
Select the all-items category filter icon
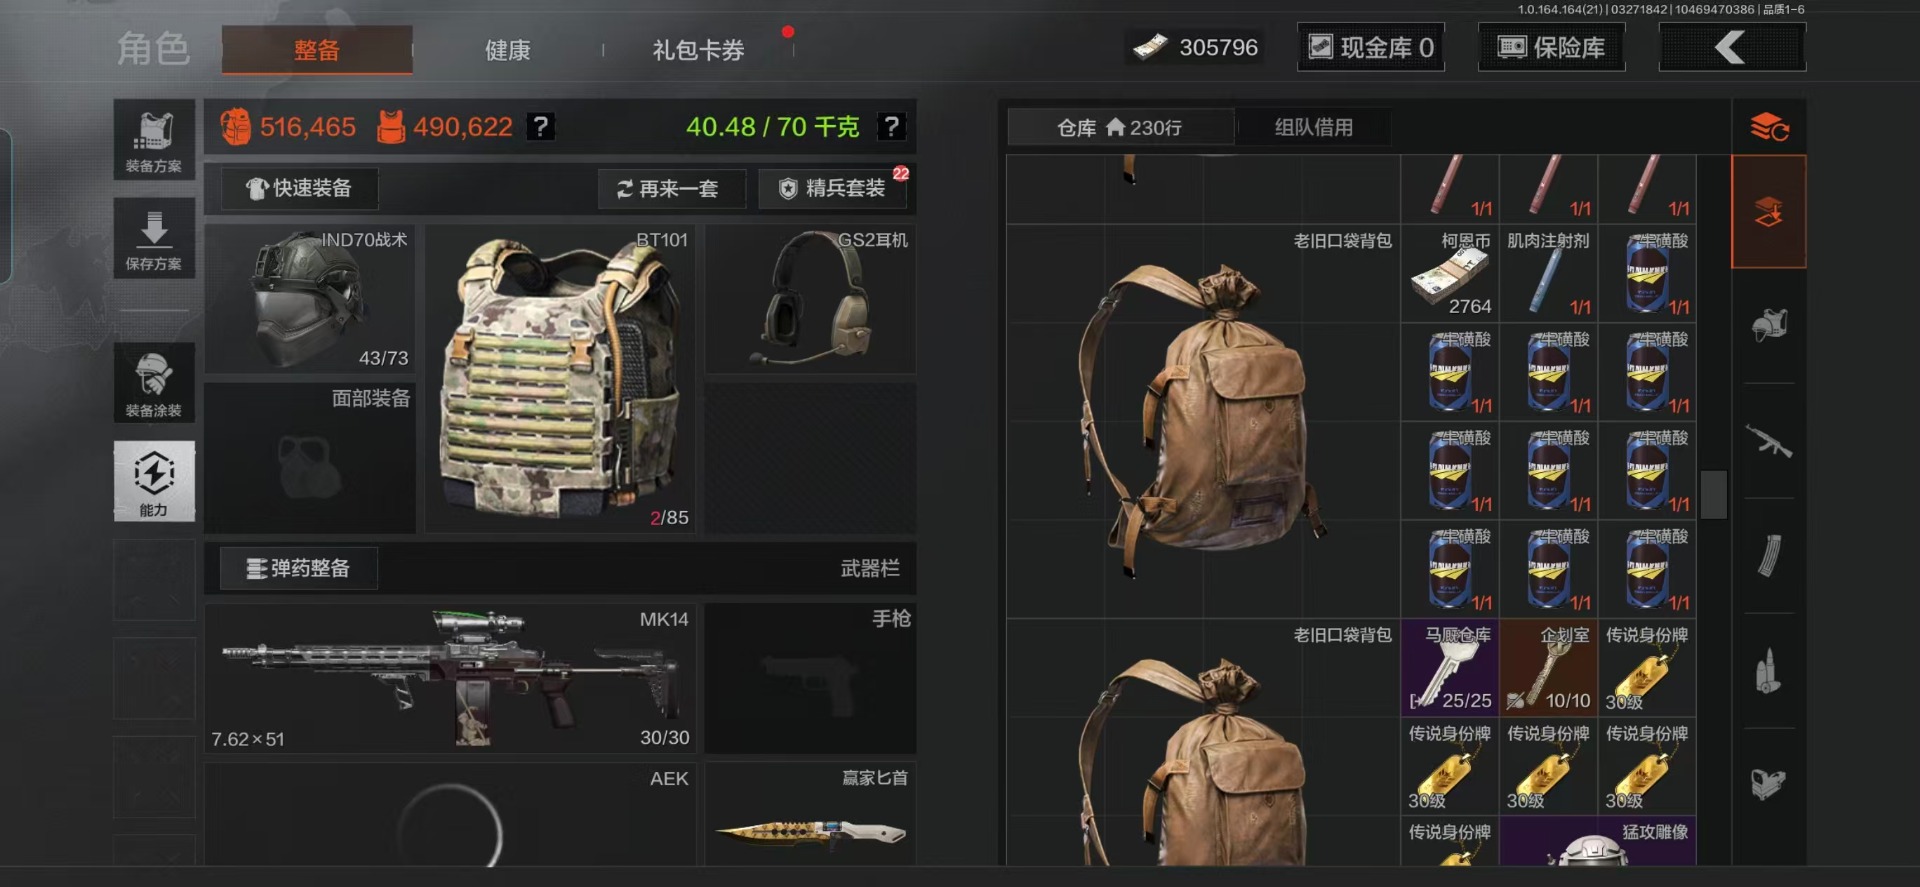(1769, 212)
